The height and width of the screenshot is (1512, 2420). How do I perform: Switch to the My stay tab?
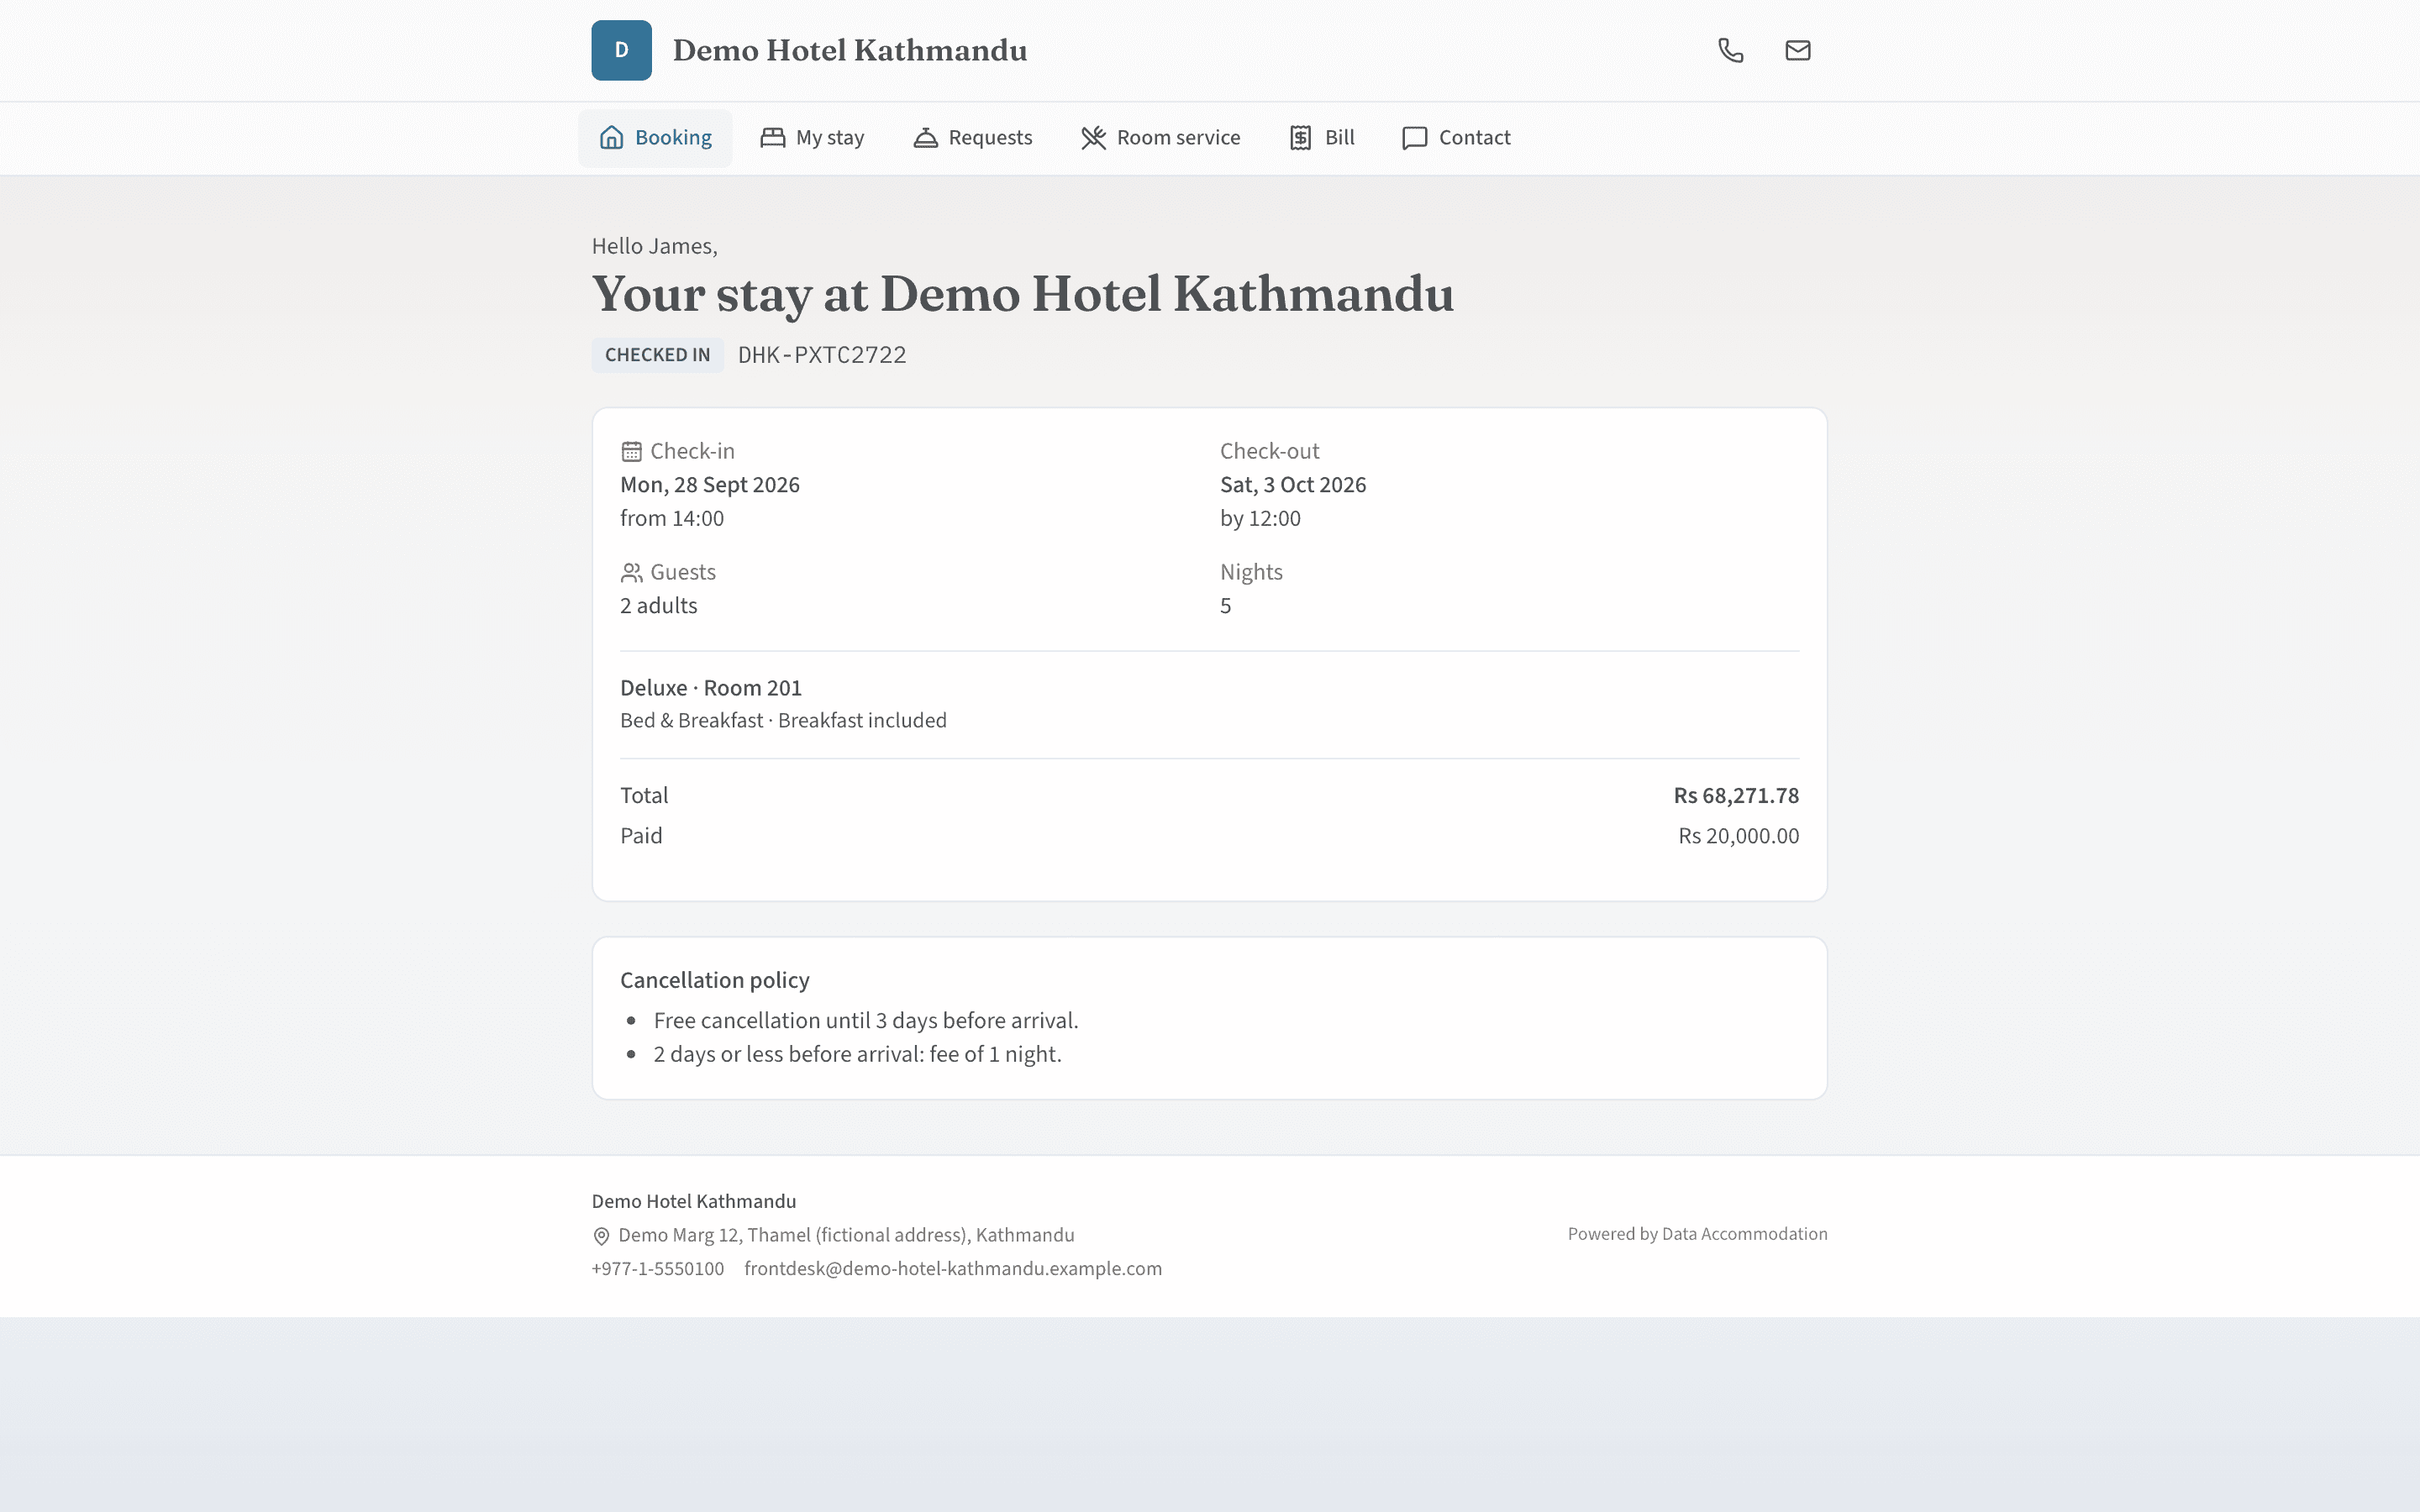812,138
